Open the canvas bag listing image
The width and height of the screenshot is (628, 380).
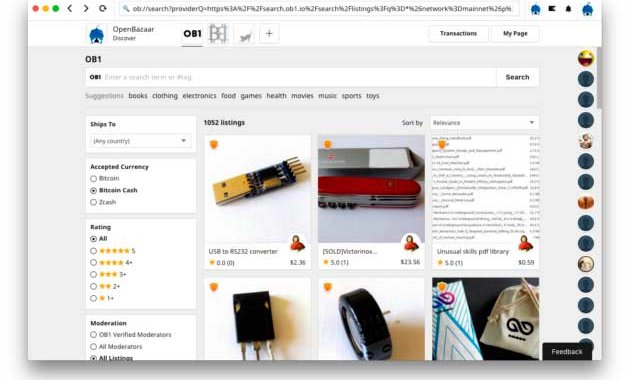[x=485, y=319]
